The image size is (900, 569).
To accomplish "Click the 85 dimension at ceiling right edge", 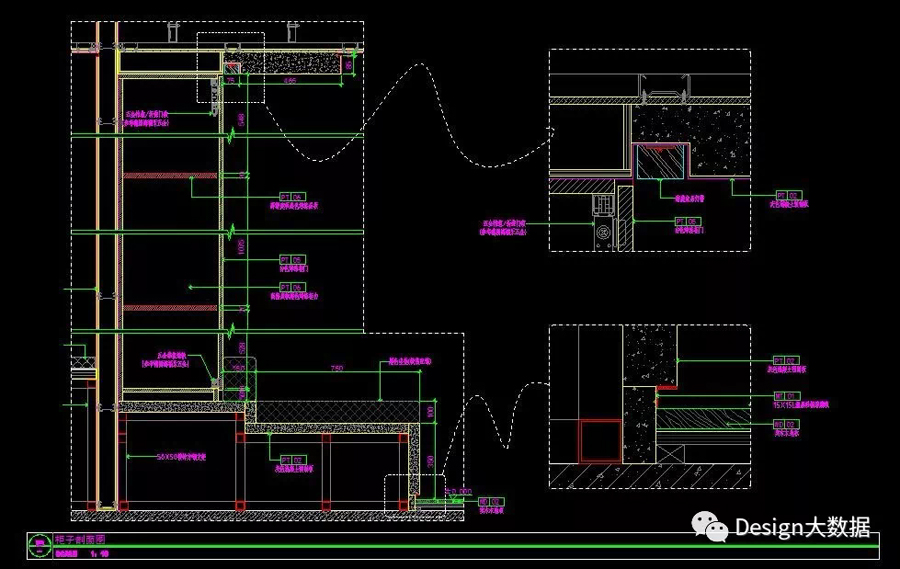I will tap(348, 64).
